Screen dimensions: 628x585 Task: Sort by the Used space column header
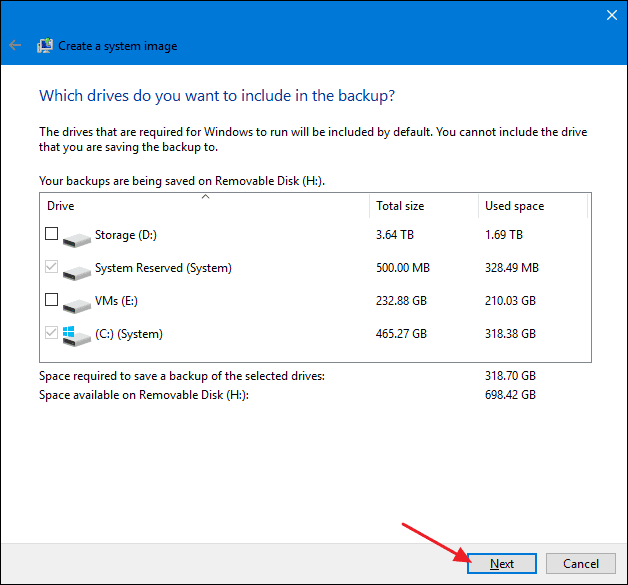coord(533,206)
